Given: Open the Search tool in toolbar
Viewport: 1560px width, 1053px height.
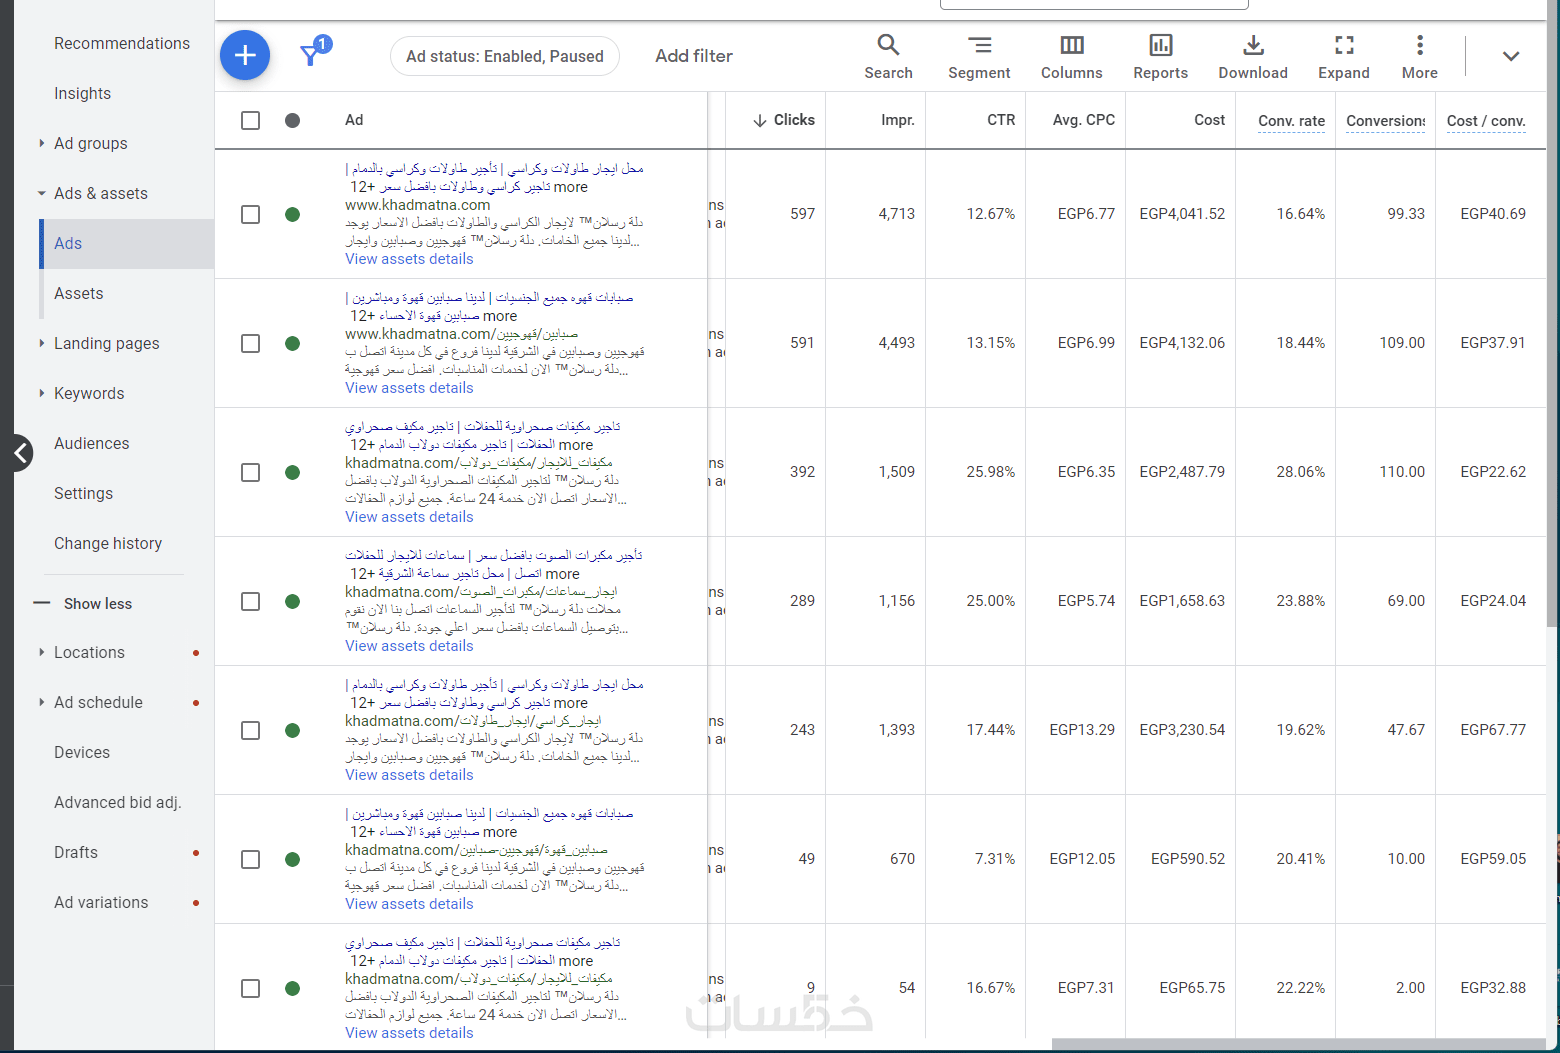Looking at the screenshot, I should [888, 56].
